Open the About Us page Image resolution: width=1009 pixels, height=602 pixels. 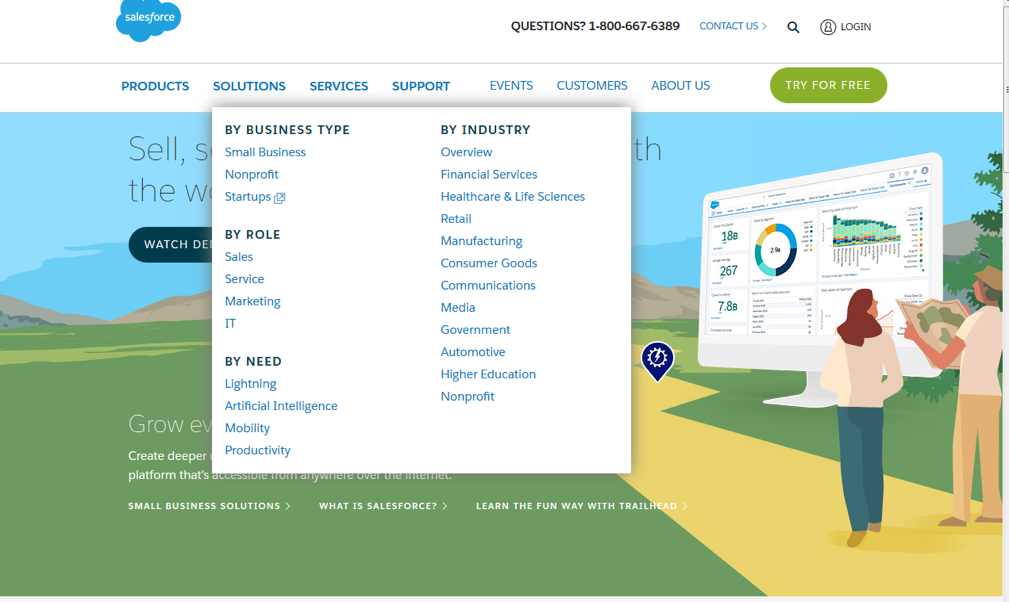(680, 86)
